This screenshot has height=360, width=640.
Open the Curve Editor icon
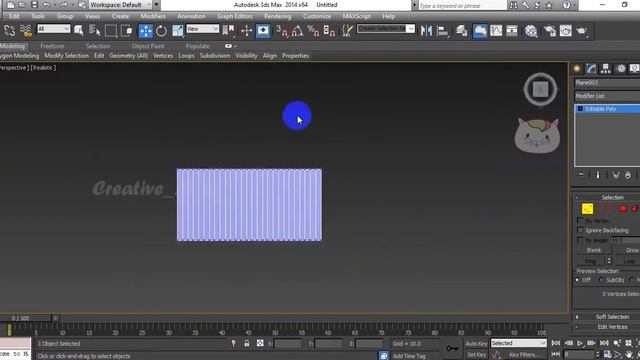(496, 31)
